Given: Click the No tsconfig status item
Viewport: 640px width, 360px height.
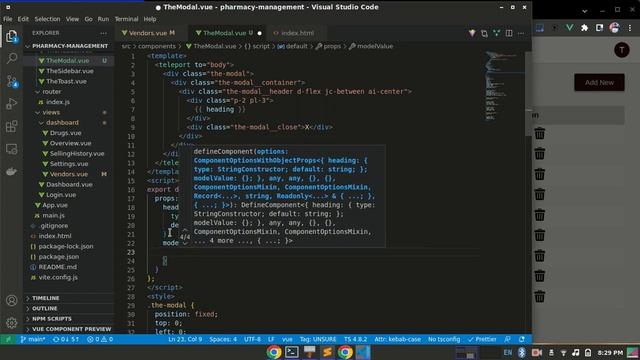Looking at the screenshot, I should click(x=444, y=339).
